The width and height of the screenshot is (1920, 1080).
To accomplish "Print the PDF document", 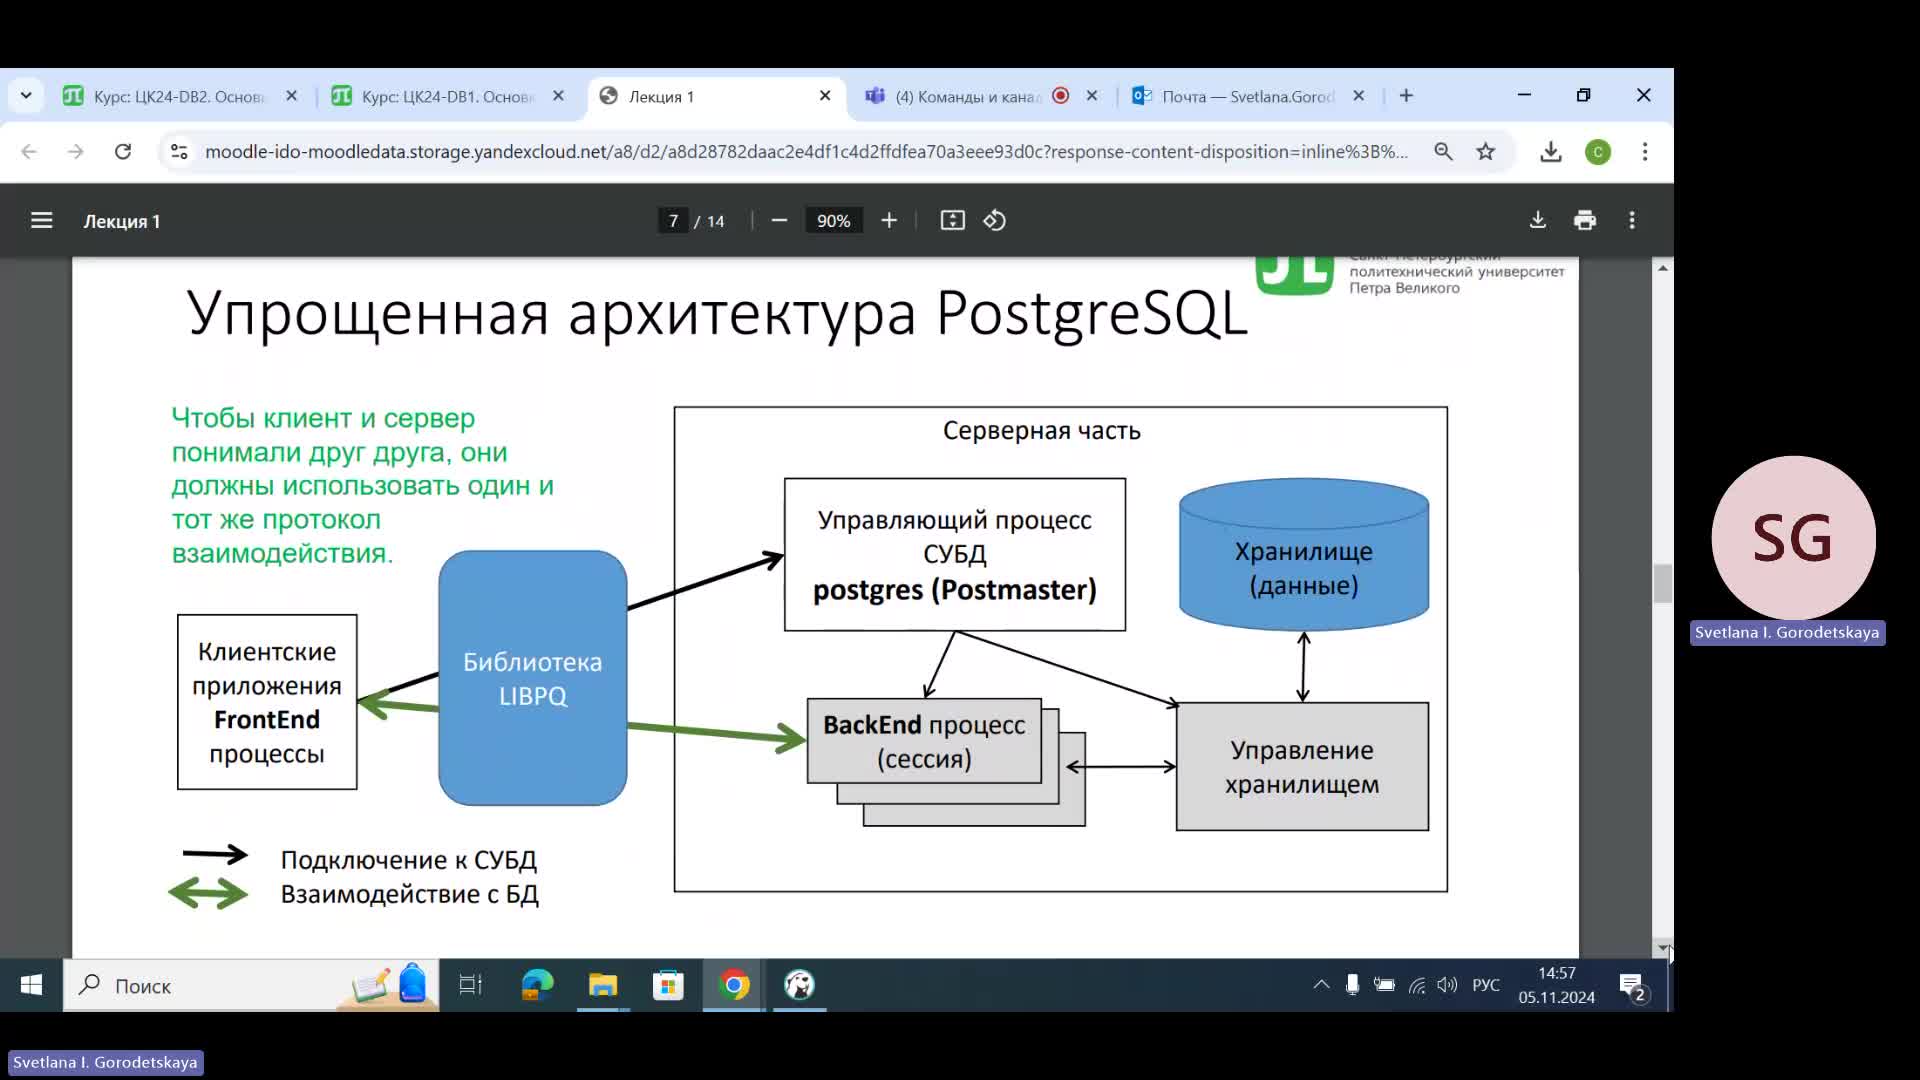I will [1585, 220].
